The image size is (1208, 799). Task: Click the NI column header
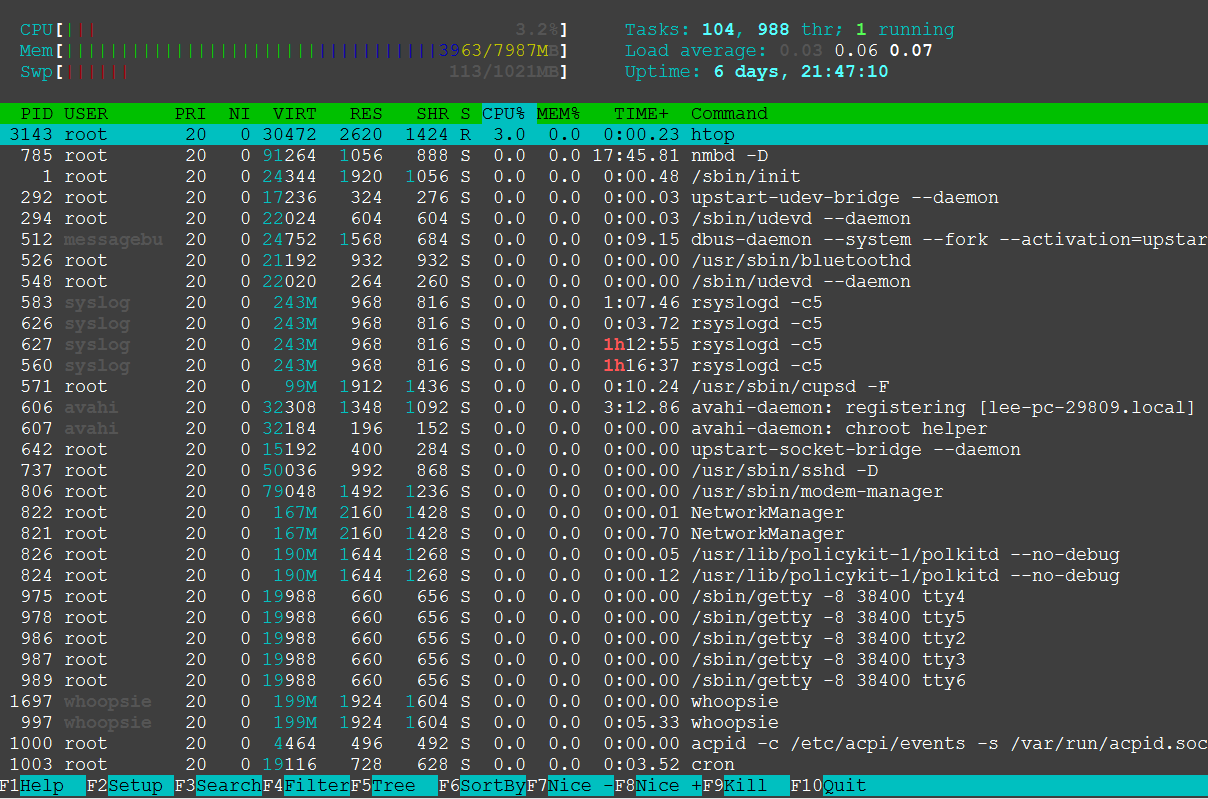pyautogui.click(x=240, y=114)
